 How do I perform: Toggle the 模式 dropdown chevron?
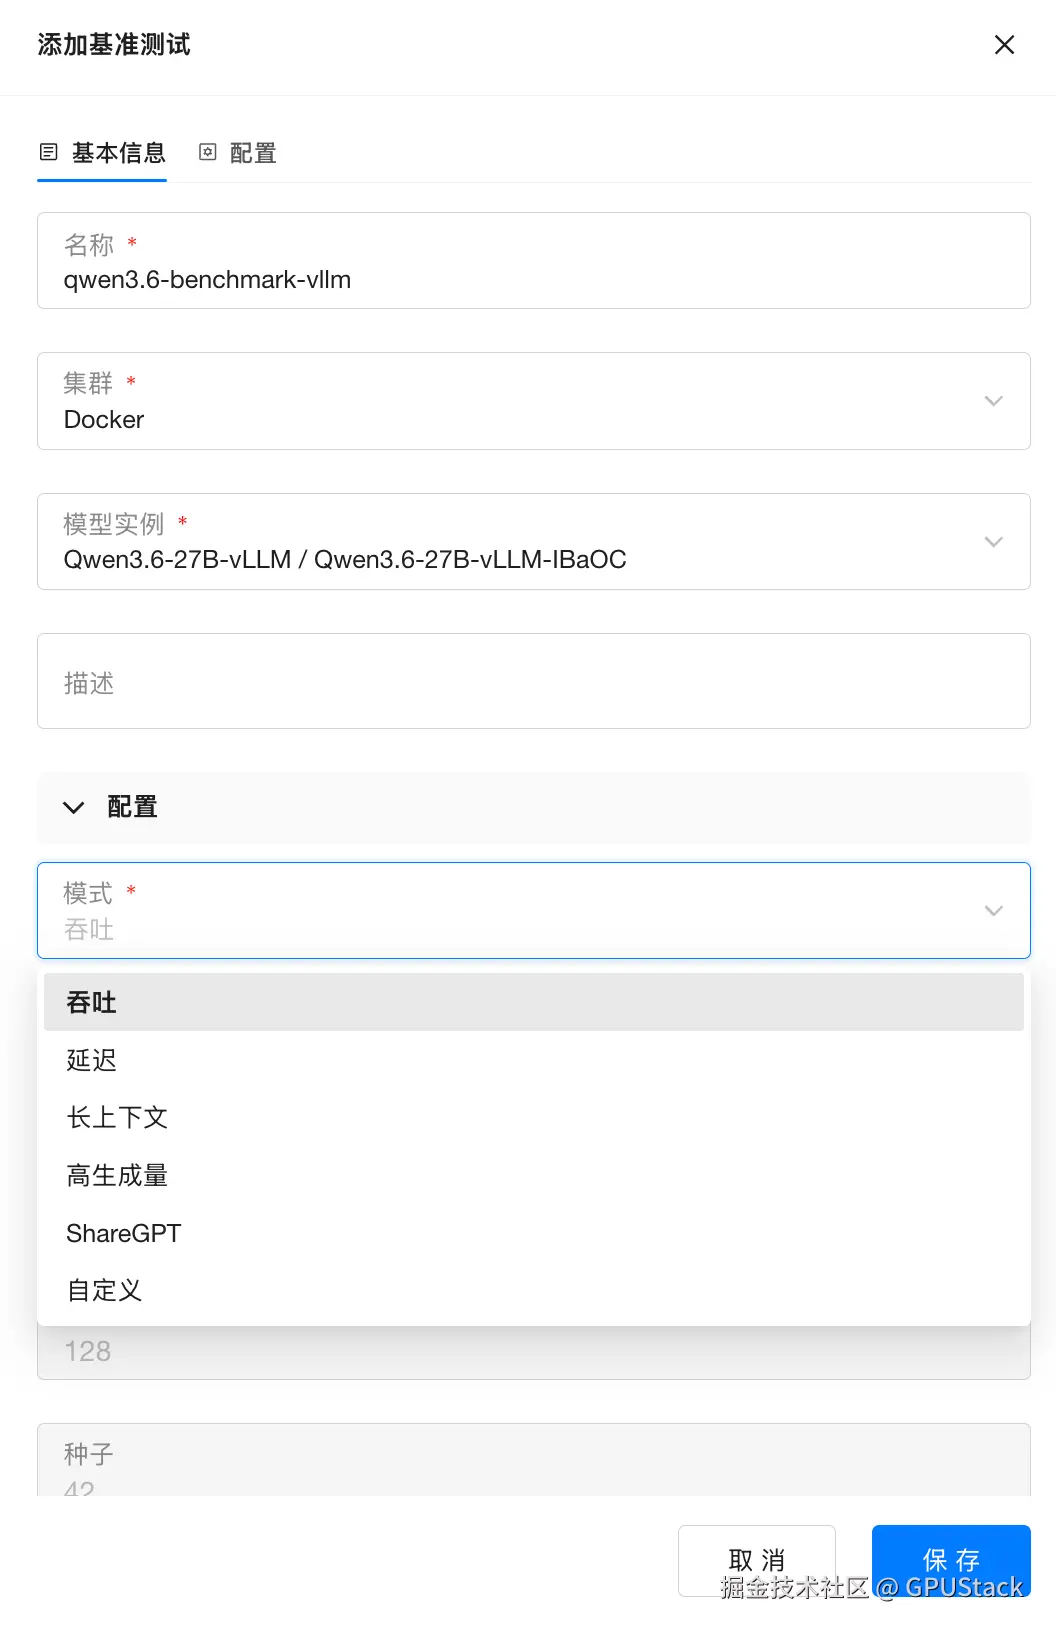pyautogui.click(x=993, y=911)
